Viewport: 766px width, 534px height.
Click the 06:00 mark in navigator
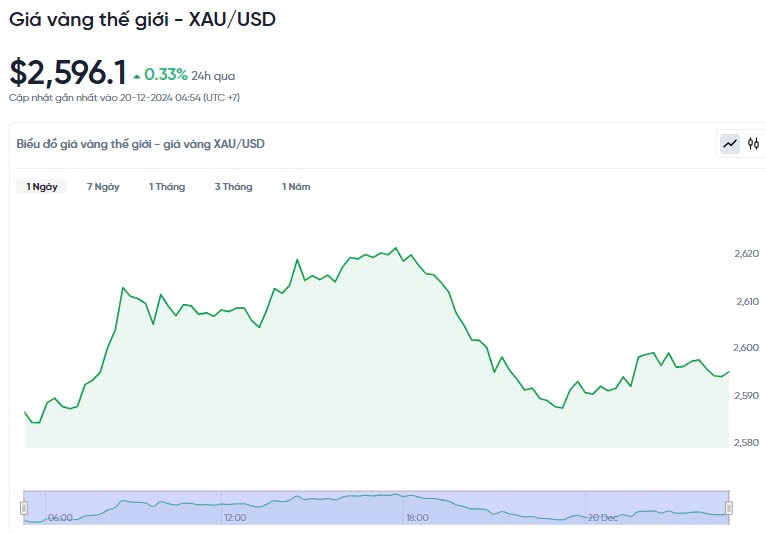pos(60,517)
